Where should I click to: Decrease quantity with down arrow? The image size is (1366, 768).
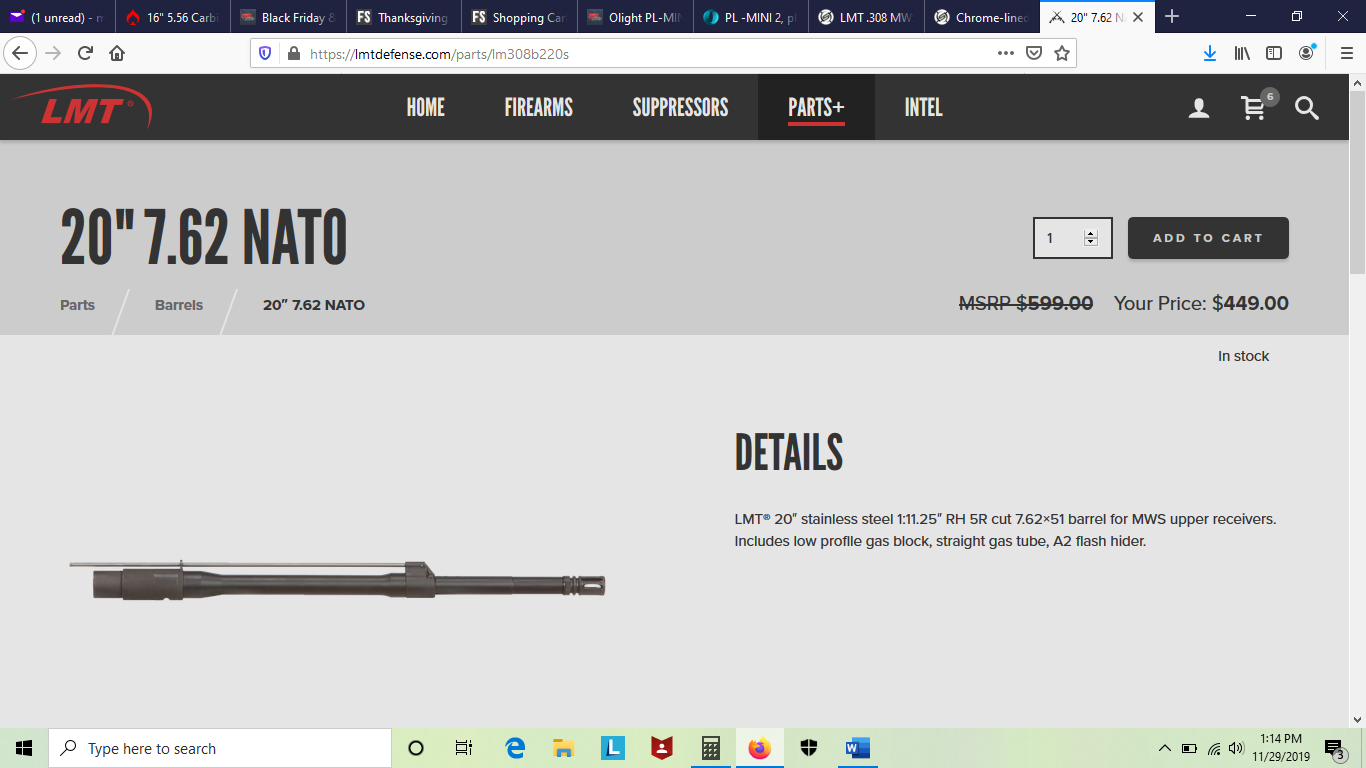pos(1091,242)
